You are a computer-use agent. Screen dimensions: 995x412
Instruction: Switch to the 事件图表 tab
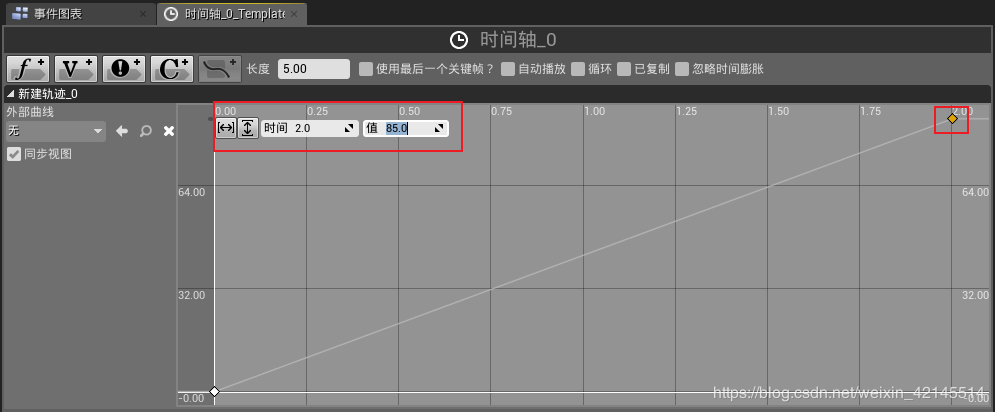click(x=79, y=14)
